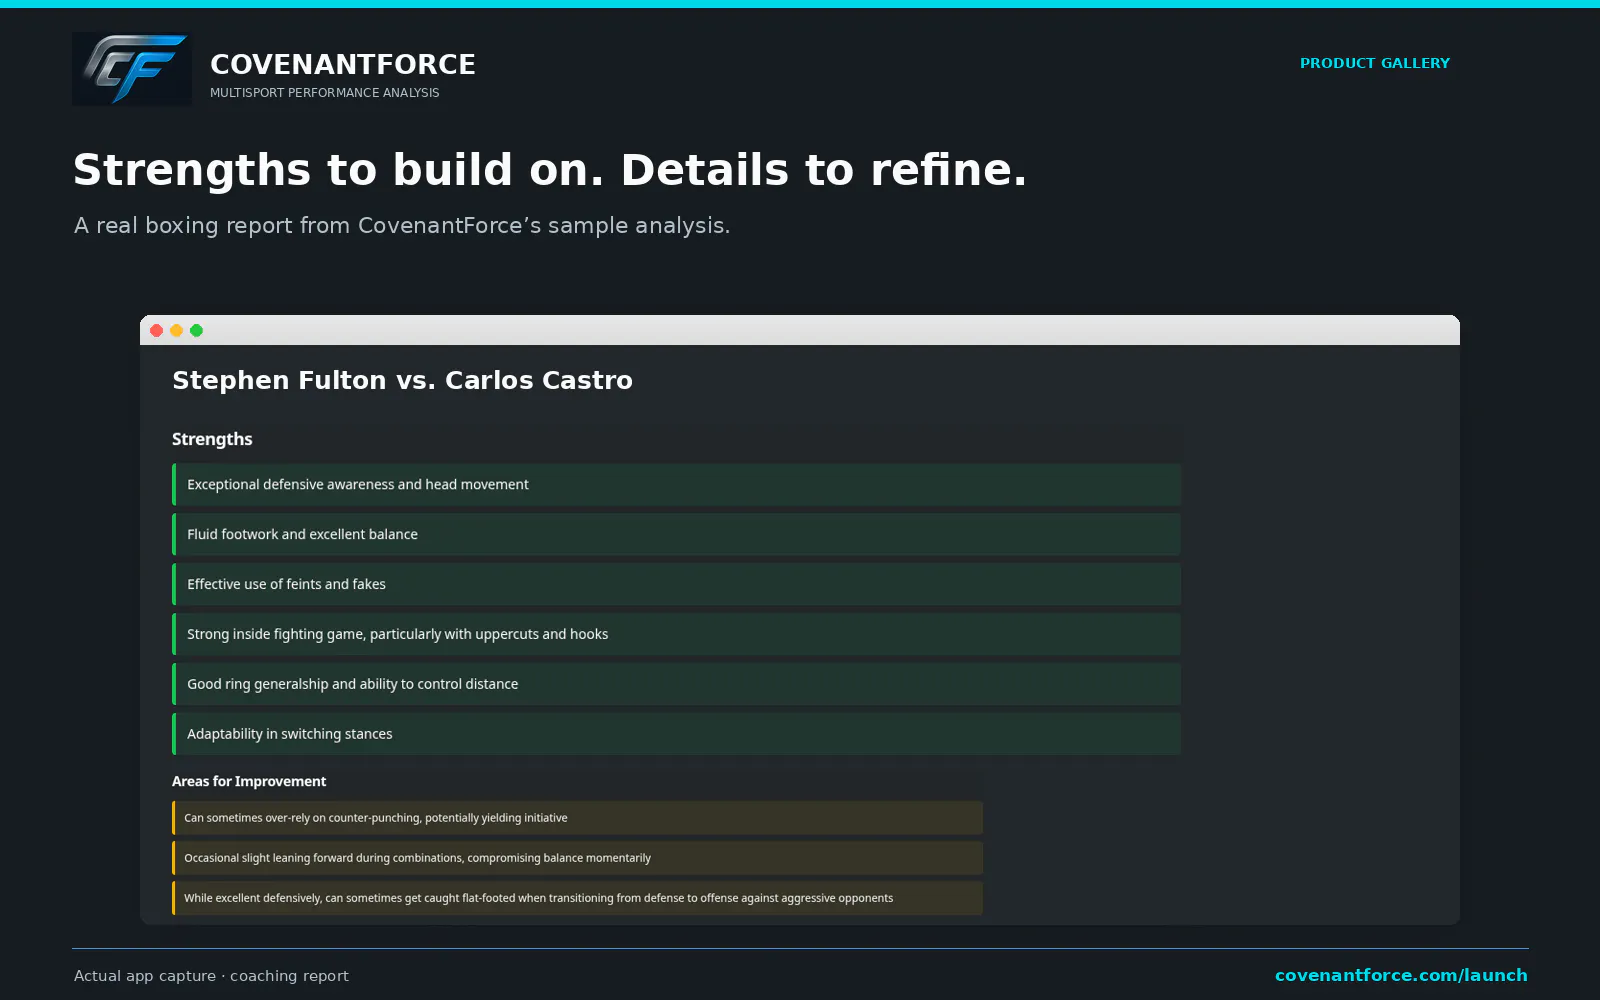This screenshot has width=1600, height=1000.
Task: Click the 'Strengths' section heading
Action: point(212,439)
